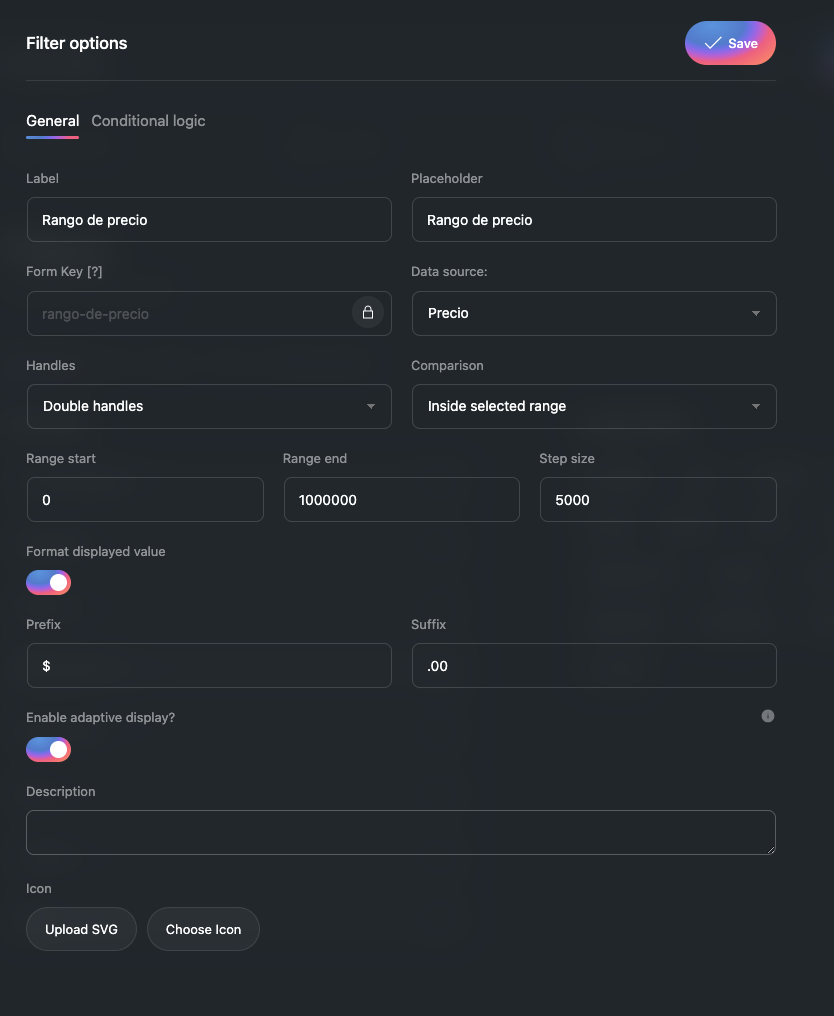The width and height of the screenshot is (834, 1016).
Task: Open the Comparison dropdown
Action: 594,406
